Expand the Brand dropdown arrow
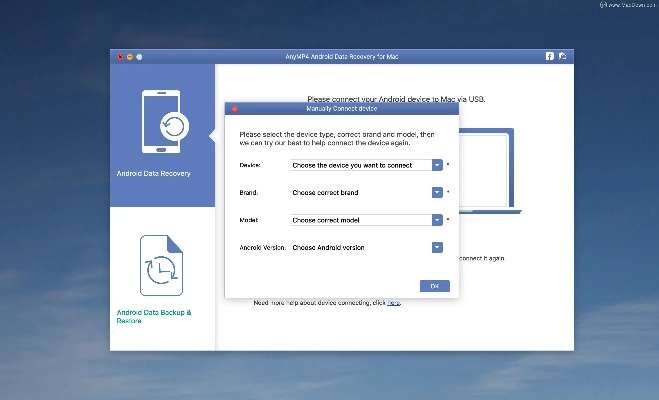Image resolution: width=659 pixels, height=400 pixels. tap(437, 192)
